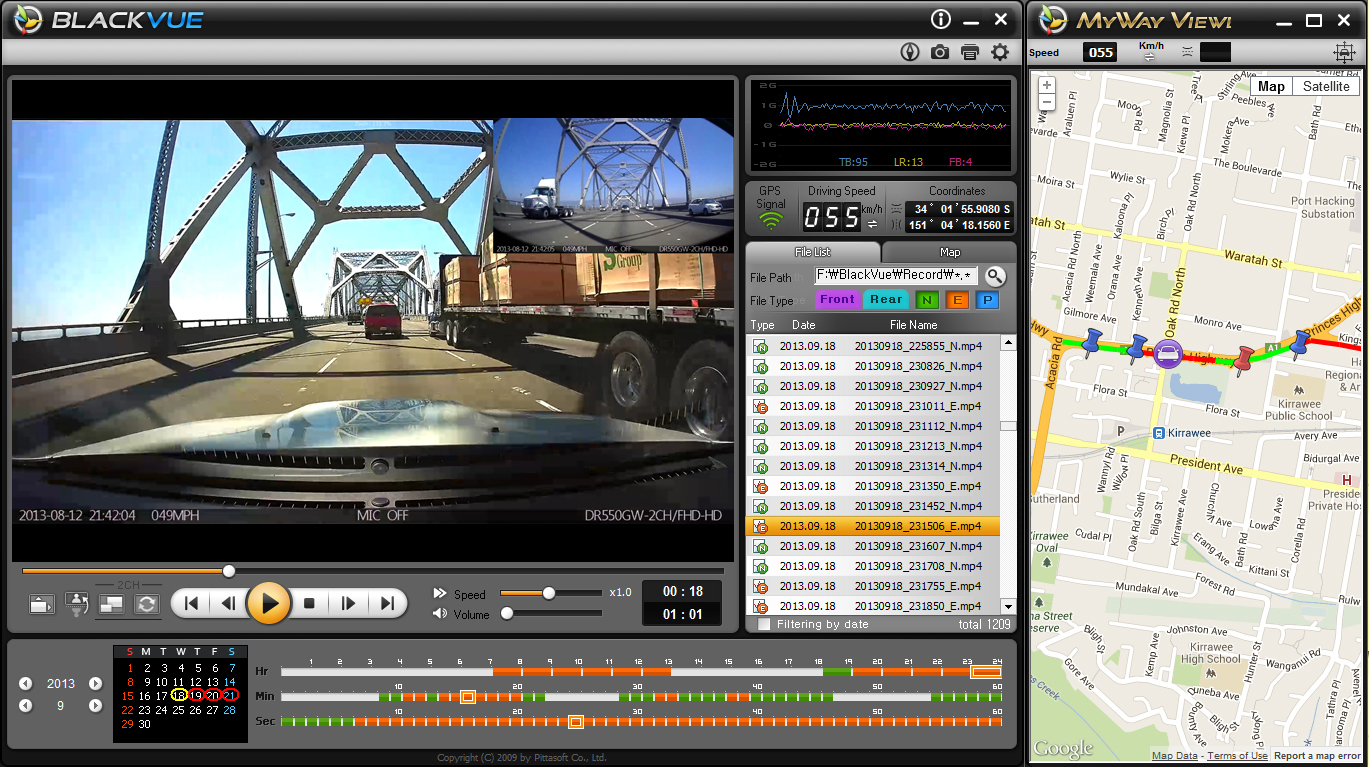The image size is (1369, 767).
Task: Go to next year after 2013
Action: 95,684
